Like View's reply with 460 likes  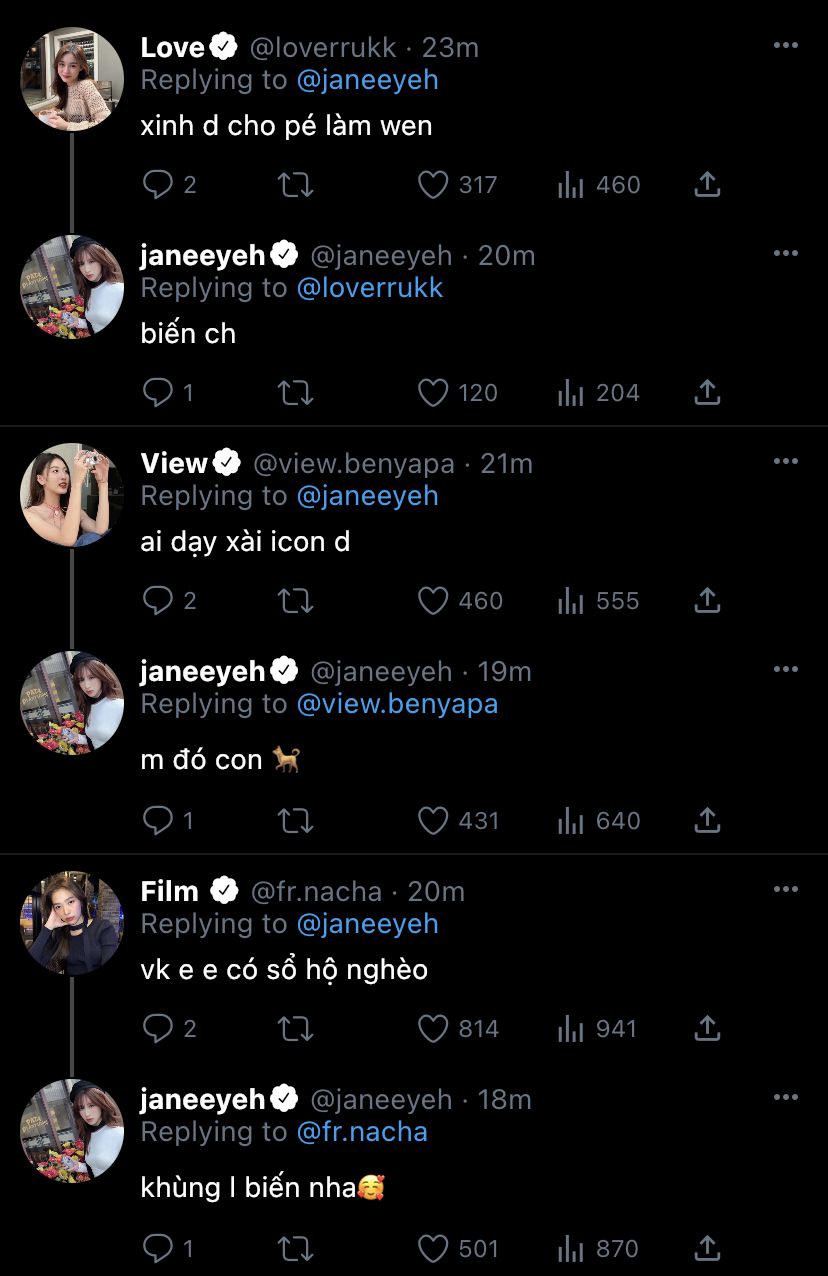433,601
